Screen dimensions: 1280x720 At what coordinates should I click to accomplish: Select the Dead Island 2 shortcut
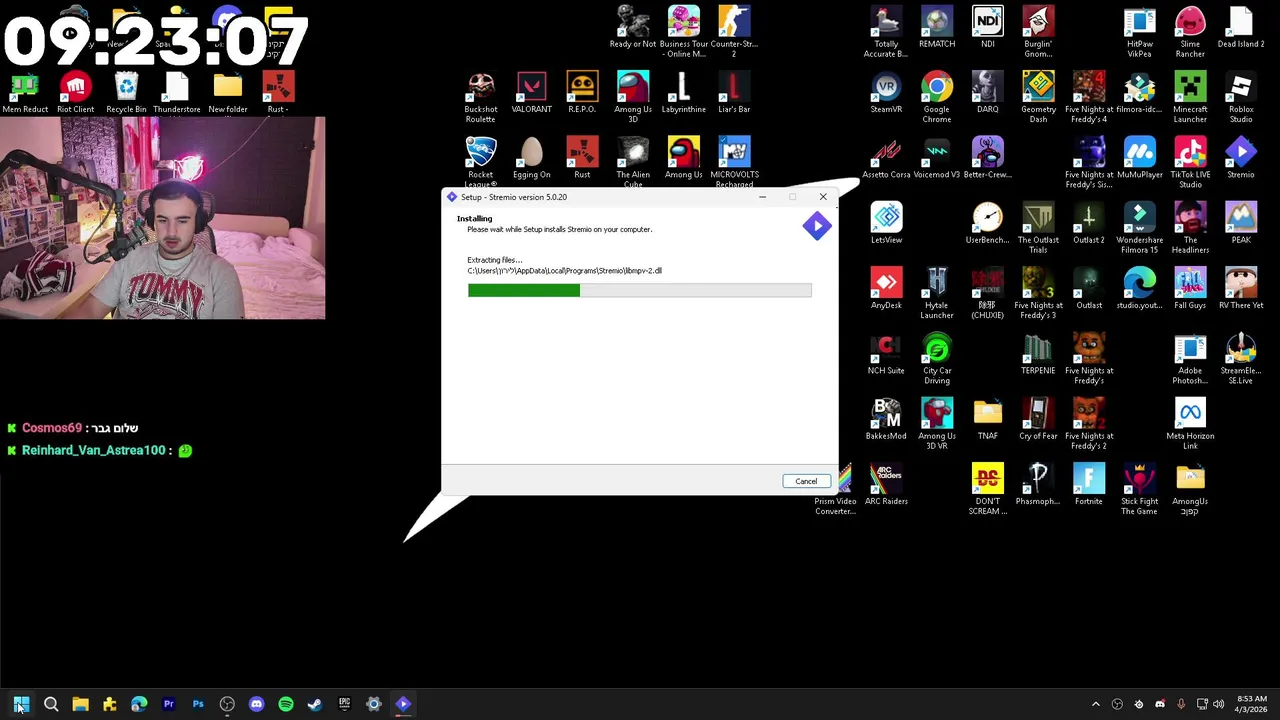click(1241, 27)
